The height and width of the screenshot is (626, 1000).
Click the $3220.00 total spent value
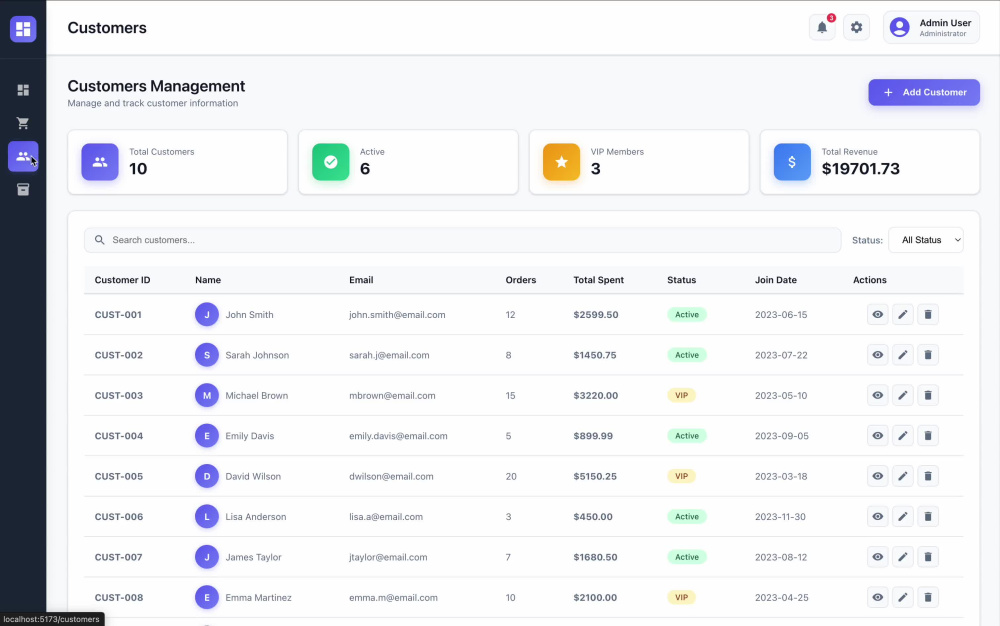point(595,395)
